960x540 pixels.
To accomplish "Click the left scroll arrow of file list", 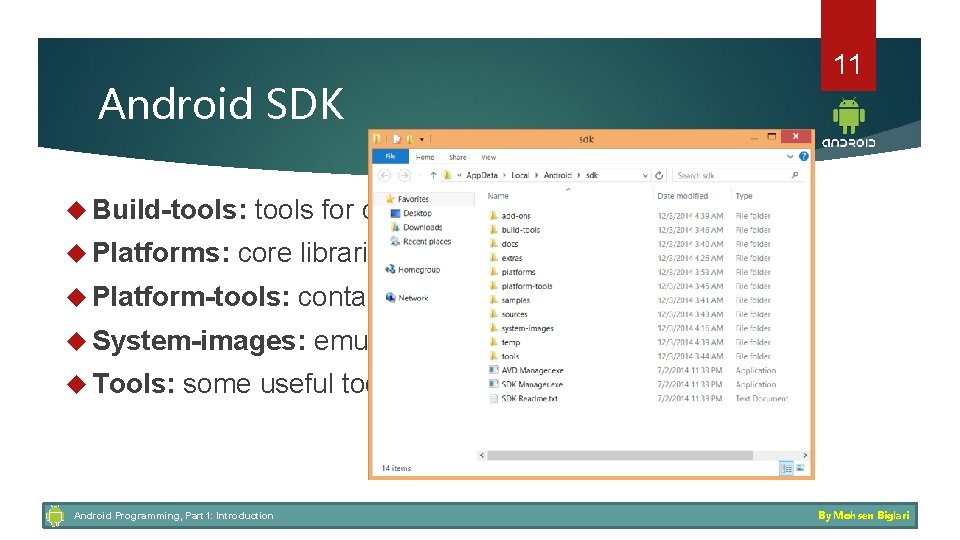I will [482, 456].
